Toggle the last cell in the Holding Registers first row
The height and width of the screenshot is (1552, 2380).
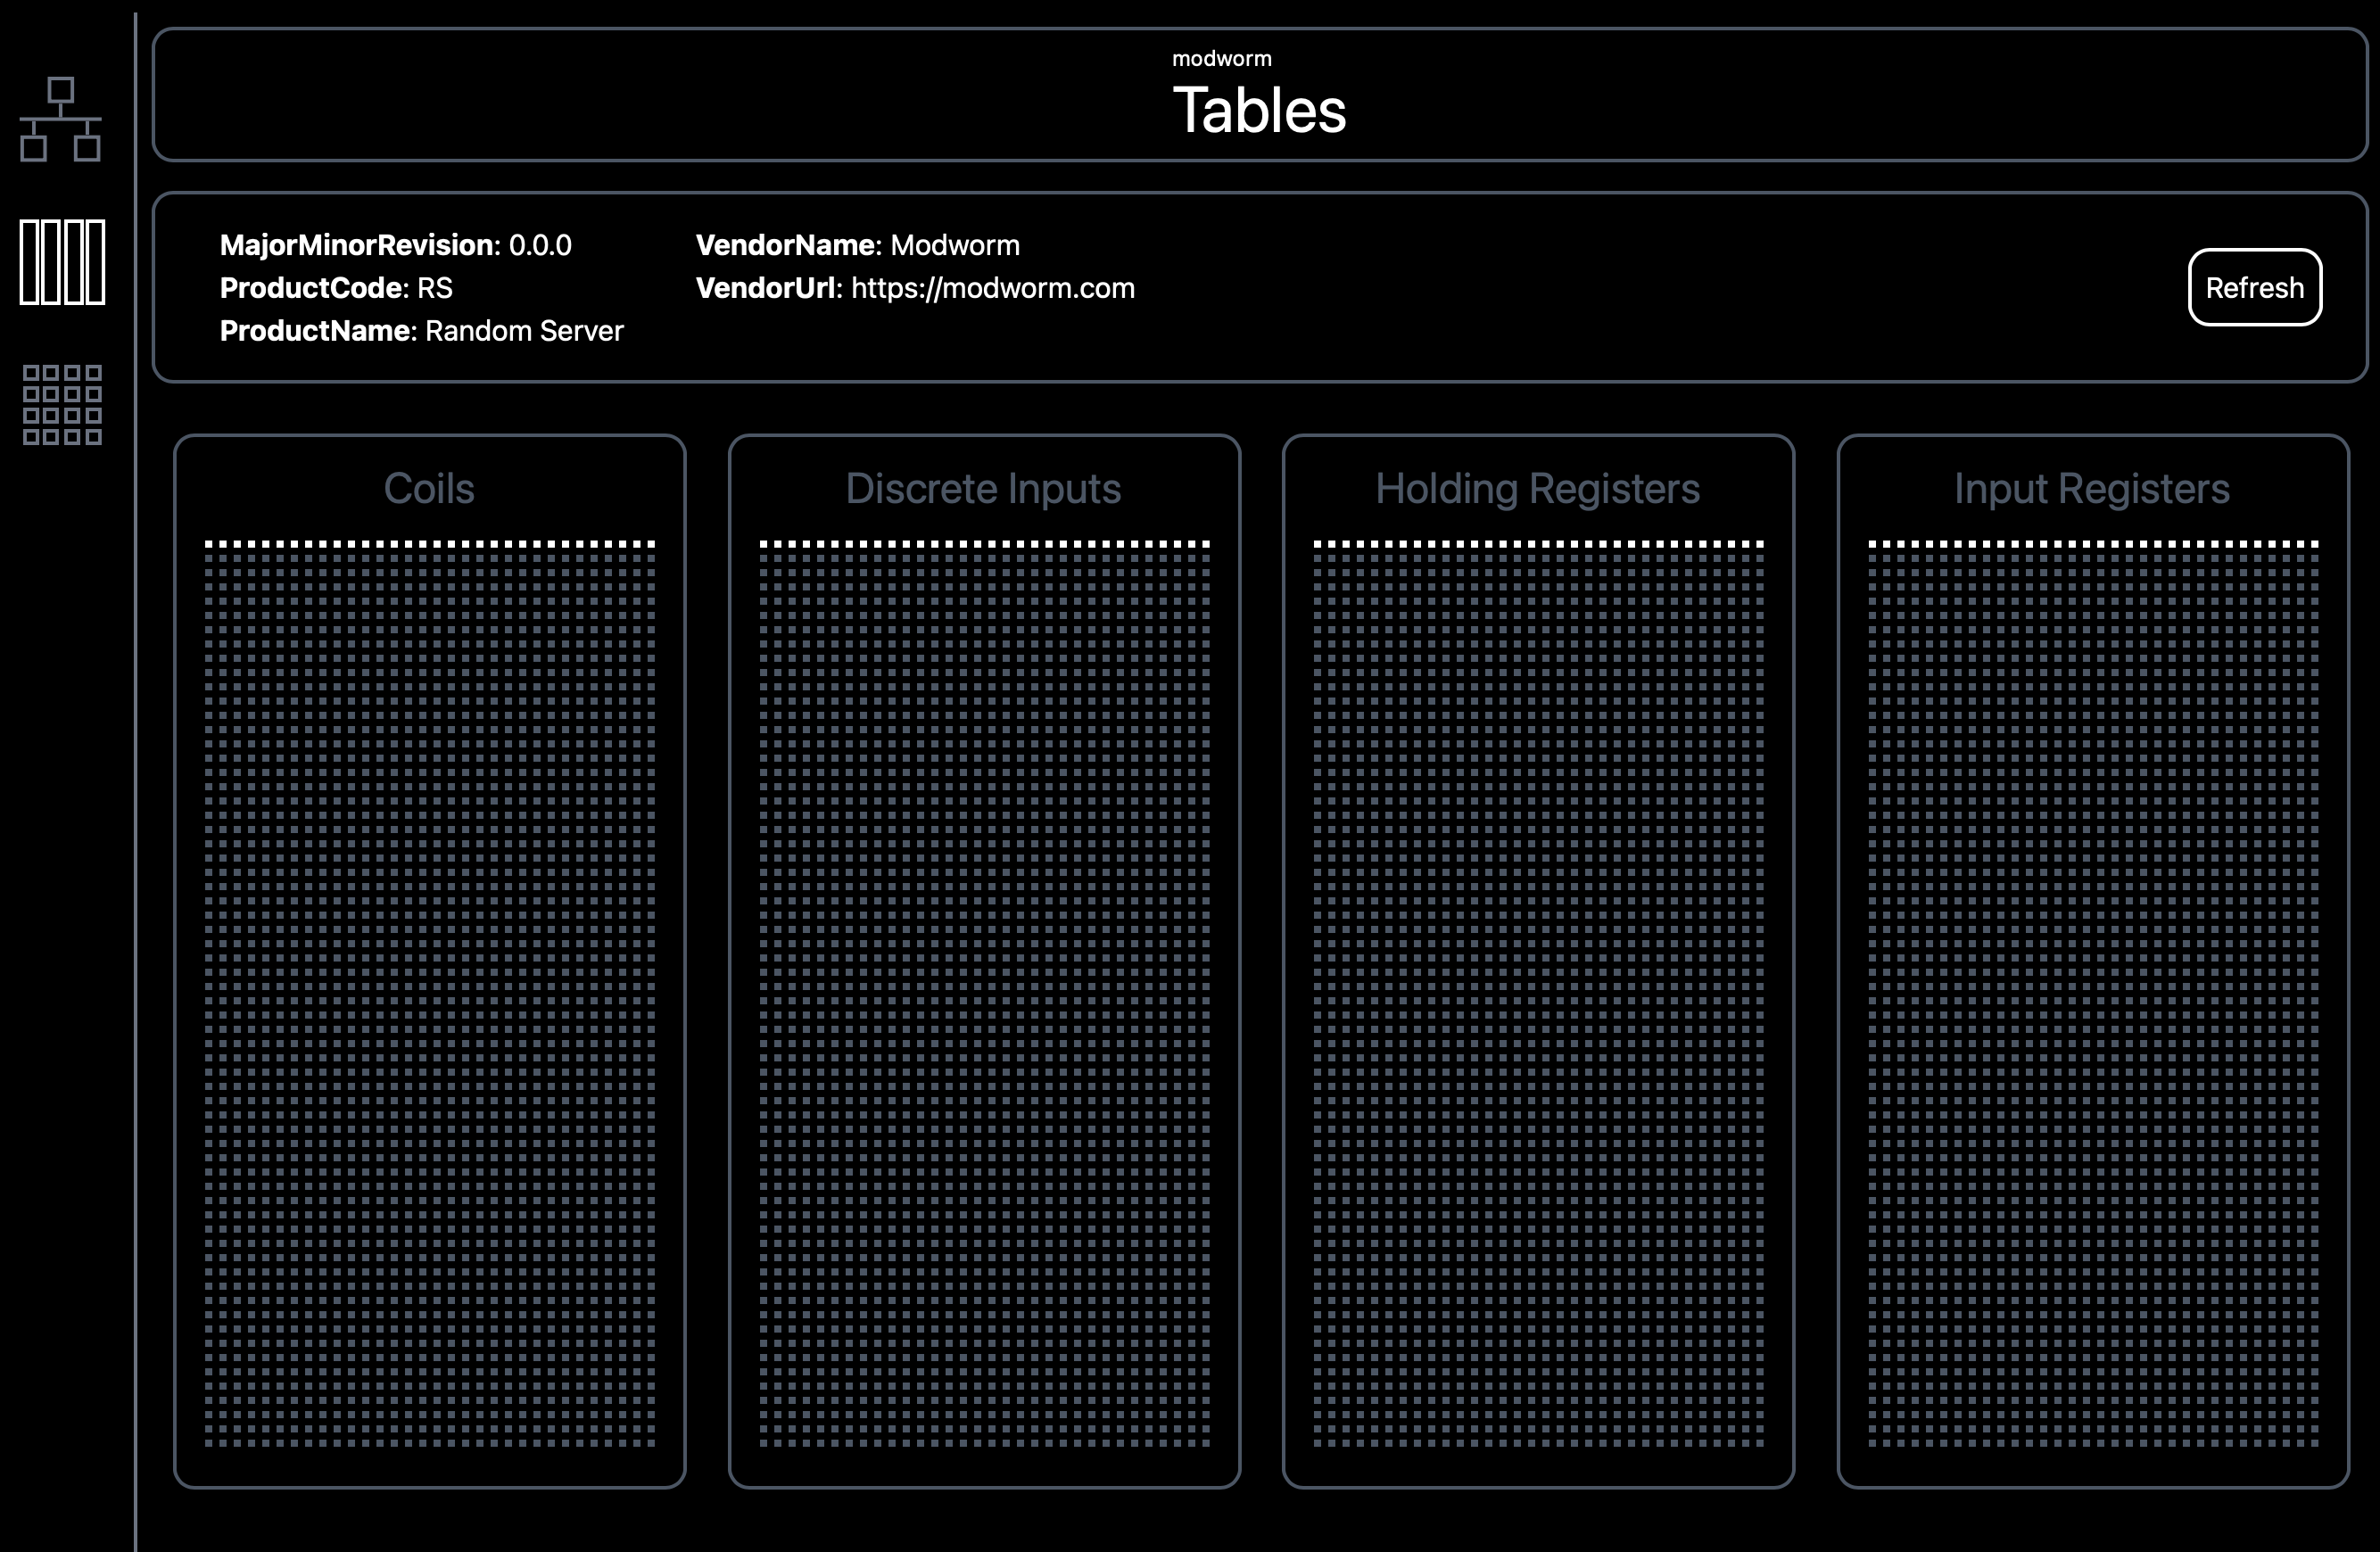tap(1760, 542)
